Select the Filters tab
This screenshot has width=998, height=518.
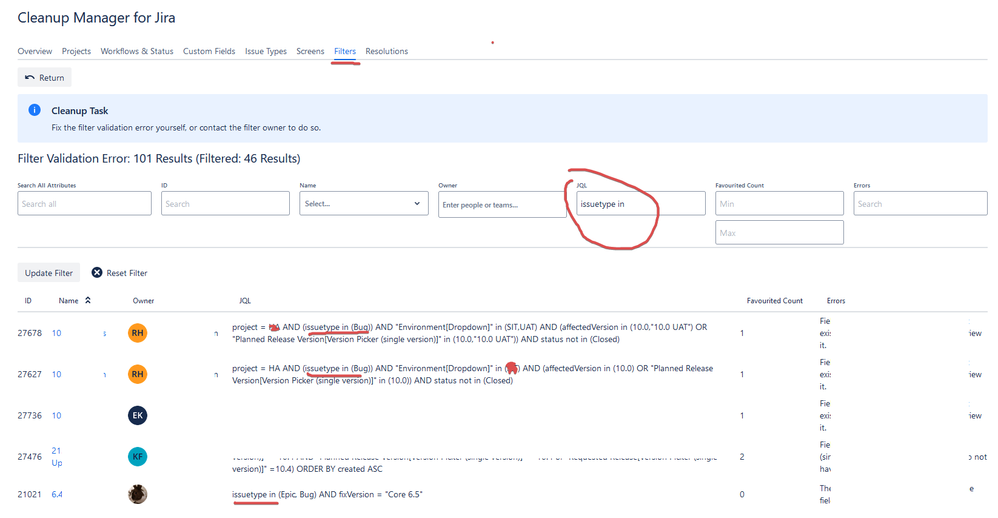pos(345,51)
